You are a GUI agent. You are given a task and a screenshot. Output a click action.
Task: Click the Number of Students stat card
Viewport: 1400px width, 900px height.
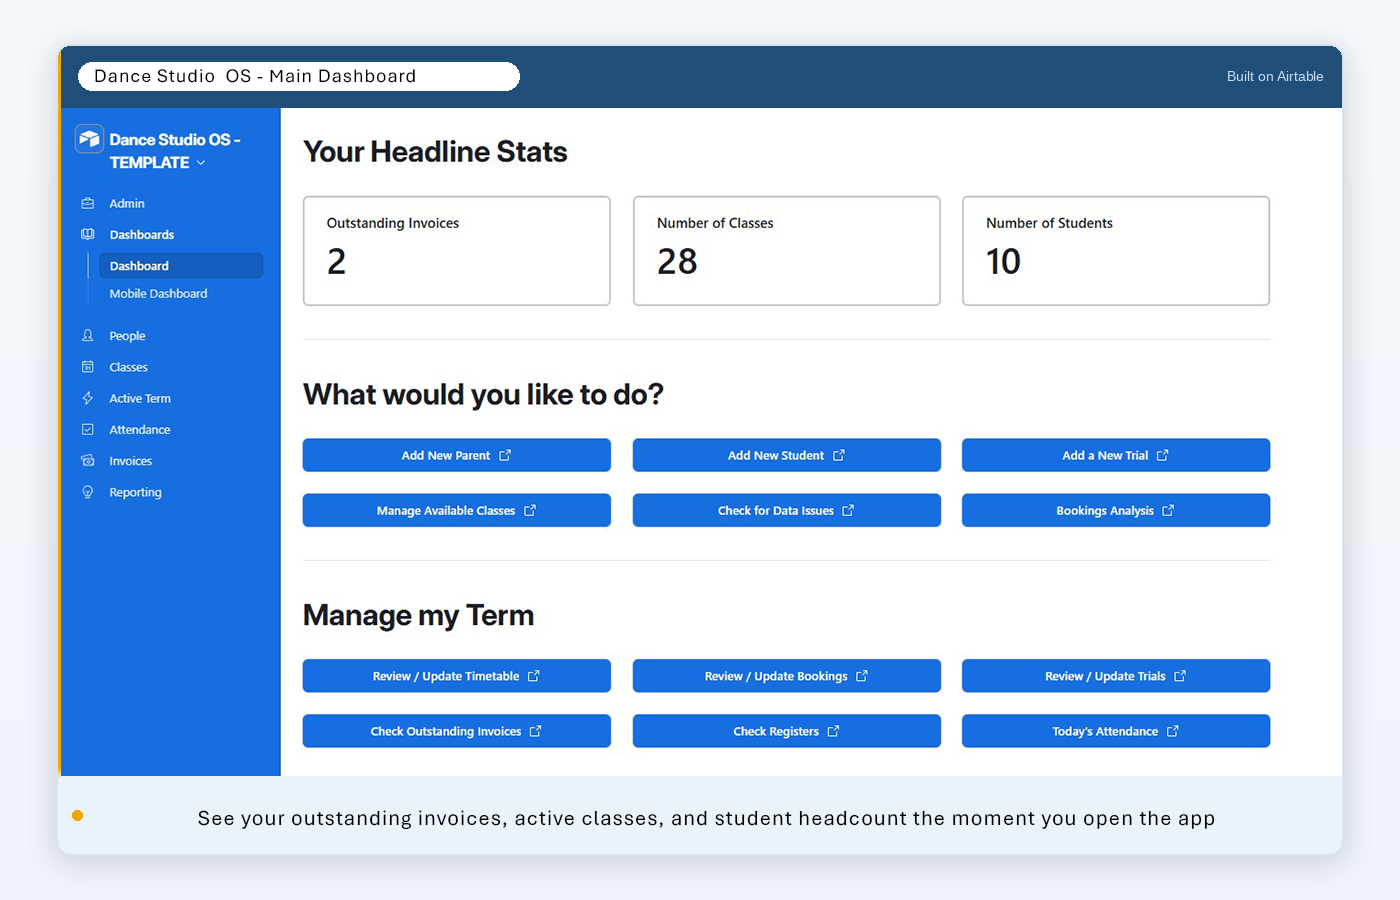[1116, 251]
